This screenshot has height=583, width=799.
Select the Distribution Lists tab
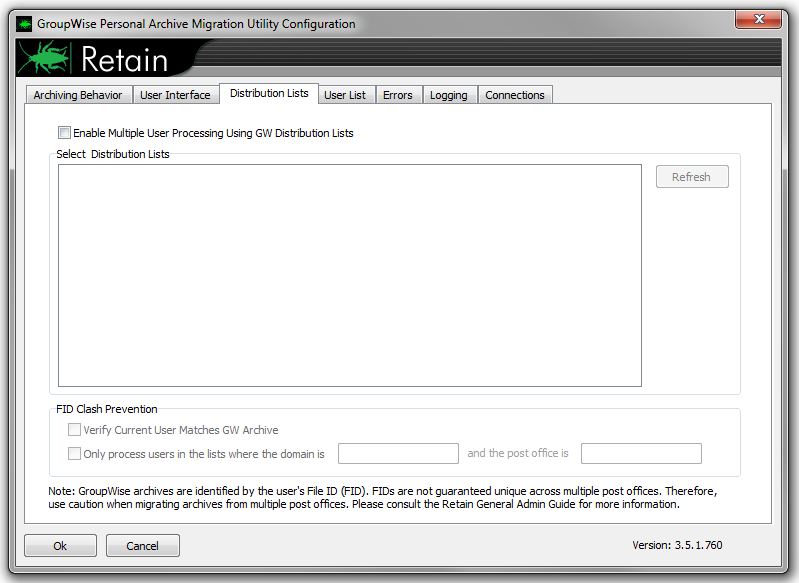tap(269, 93)
